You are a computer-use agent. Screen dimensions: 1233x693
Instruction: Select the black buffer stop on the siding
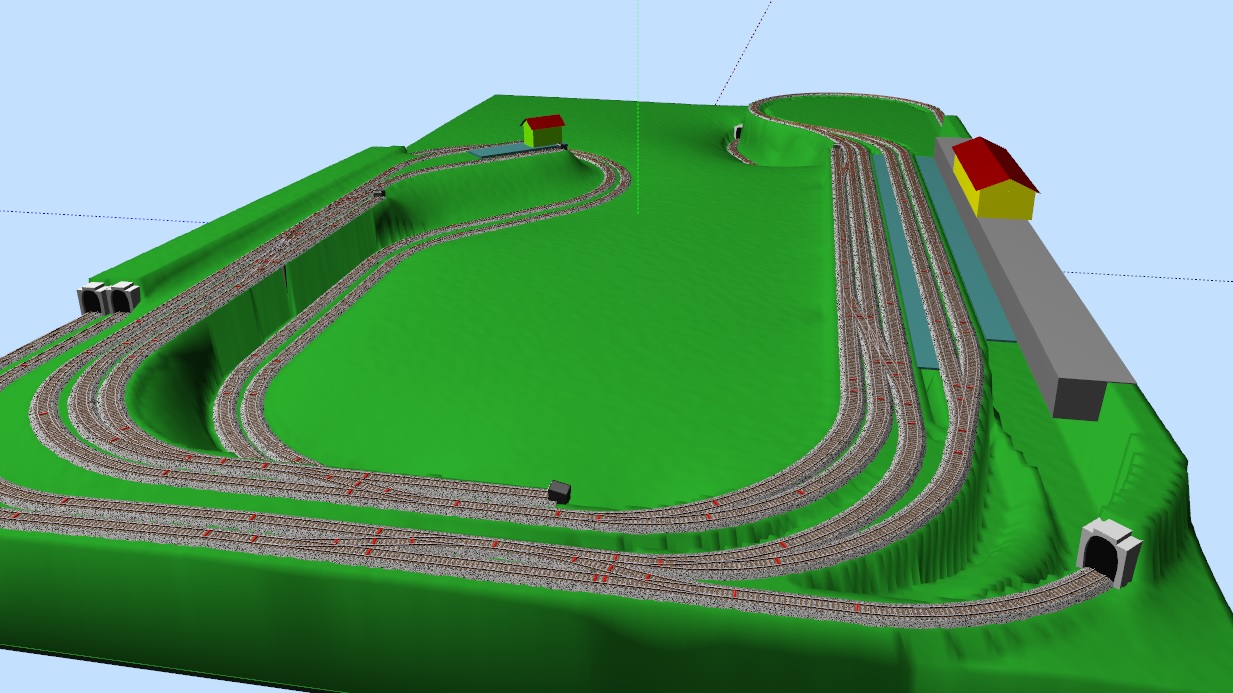(x=559, y=491)
